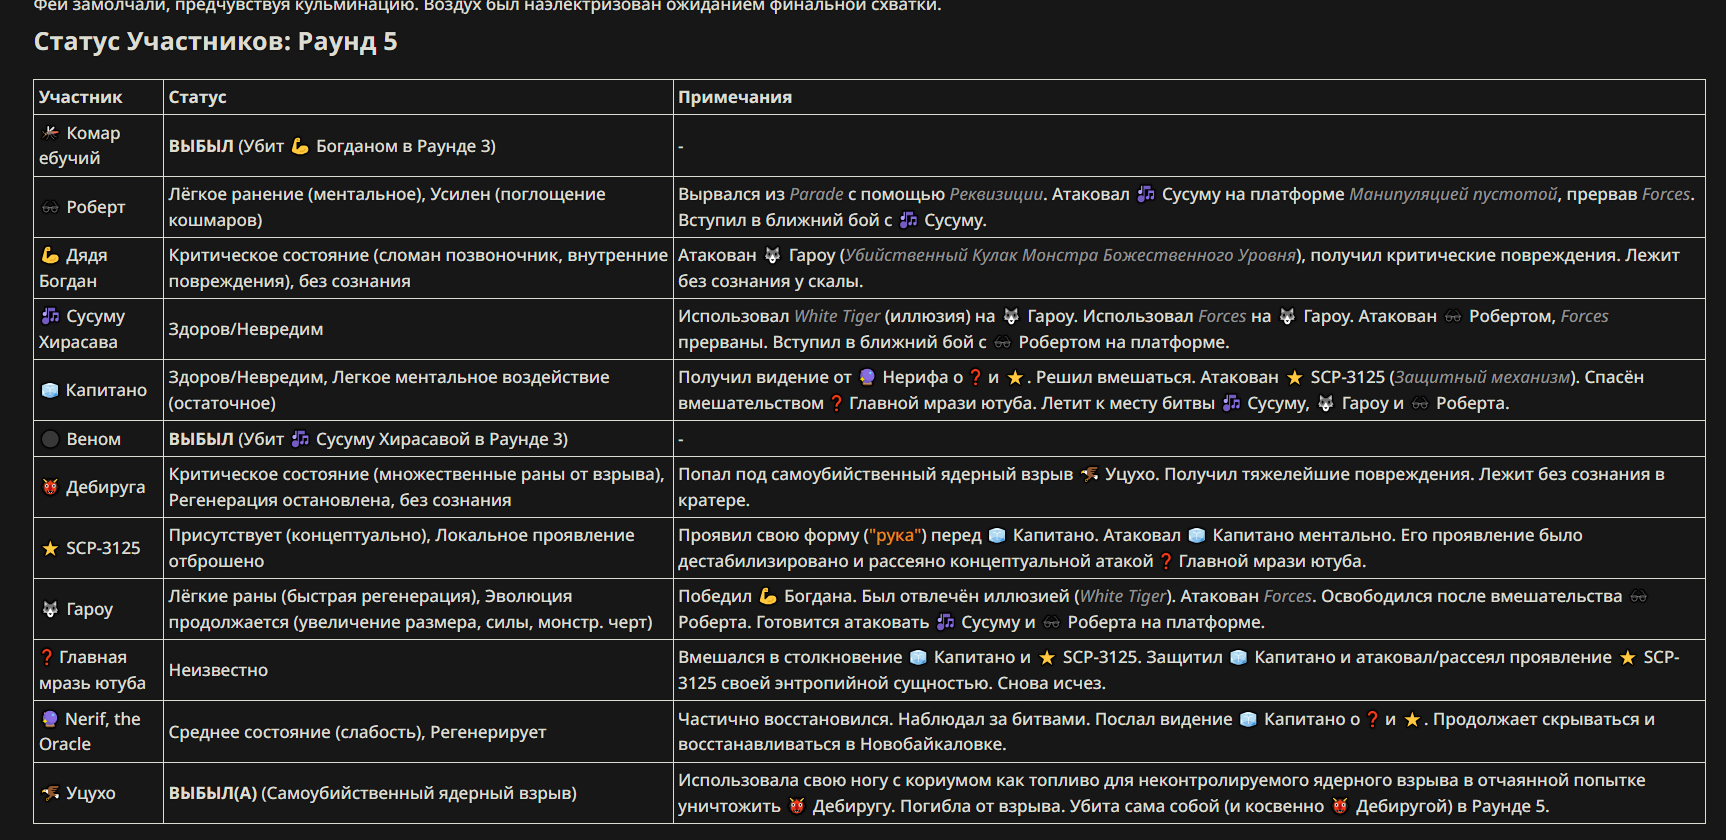Click the crystal ball emoji beside Nerif
Screen dimensions: 1726x840
point(50,719)
